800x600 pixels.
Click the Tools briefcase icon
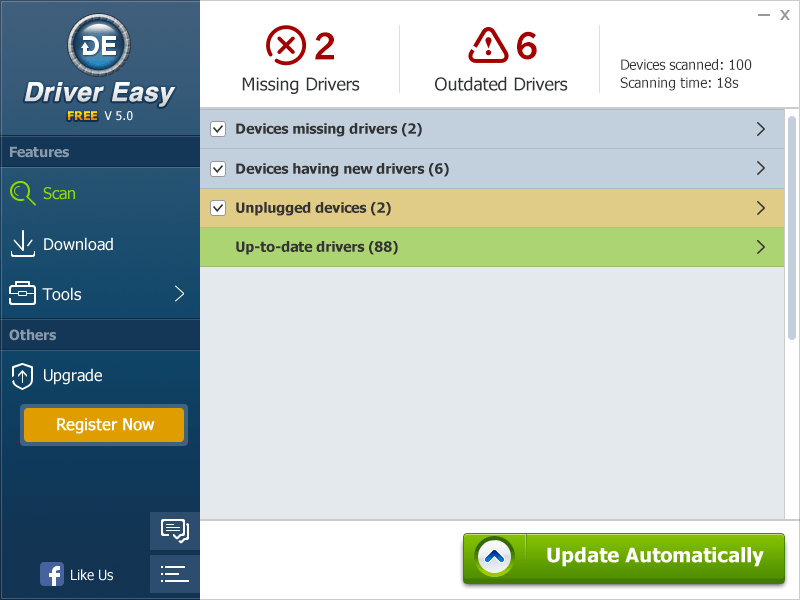click(22, 294)
